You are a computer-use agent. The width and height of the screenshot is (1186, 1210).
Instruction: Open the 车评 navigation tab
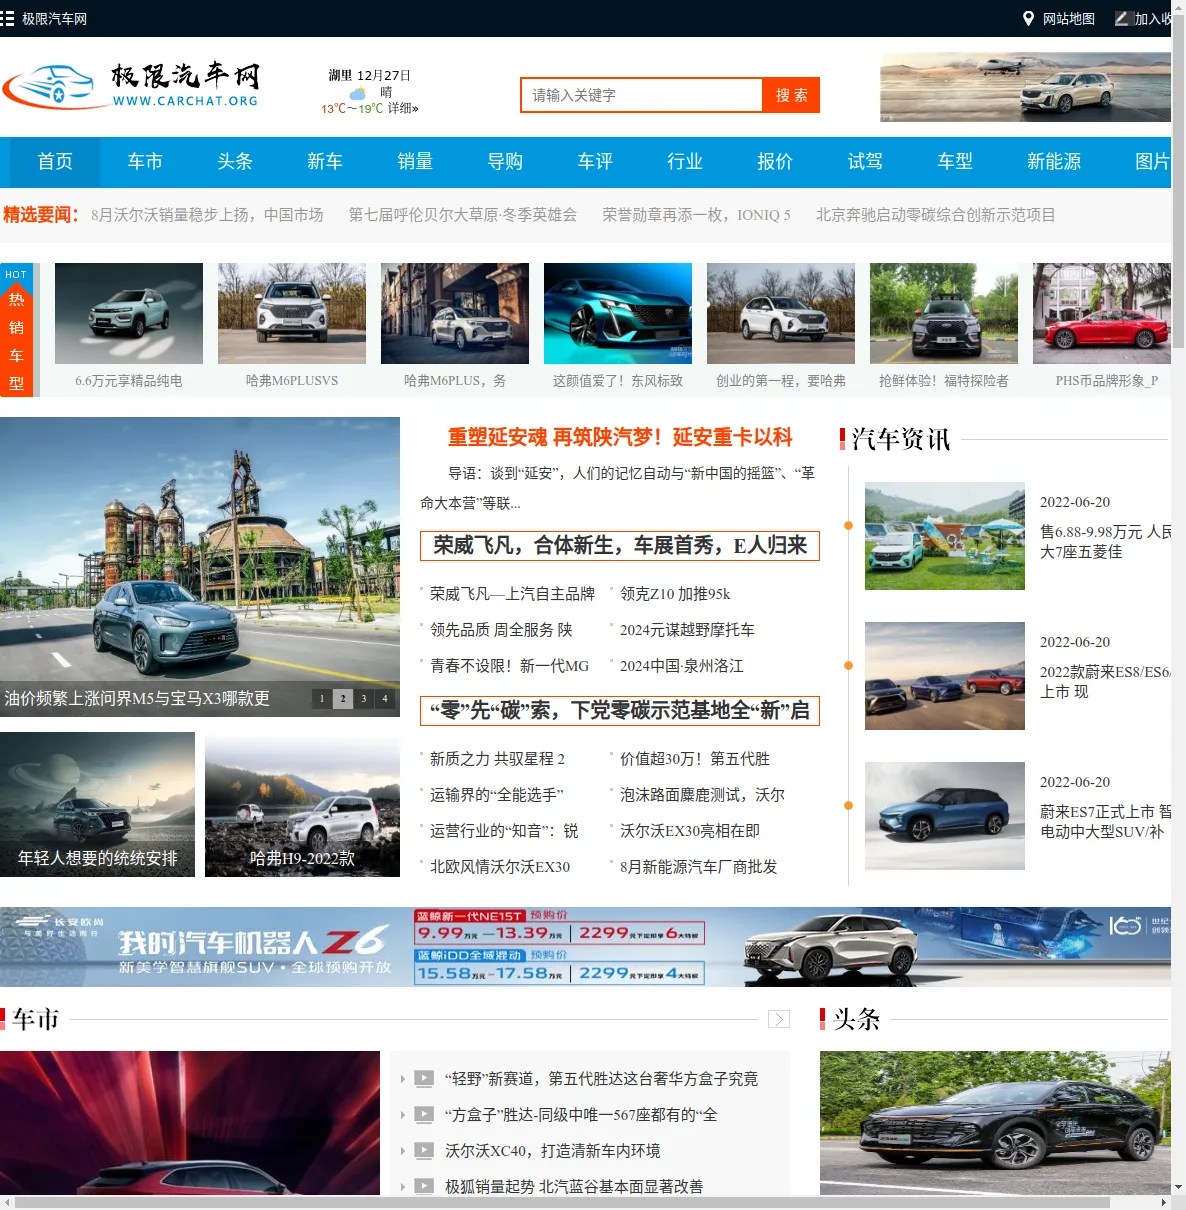point(595,162)
